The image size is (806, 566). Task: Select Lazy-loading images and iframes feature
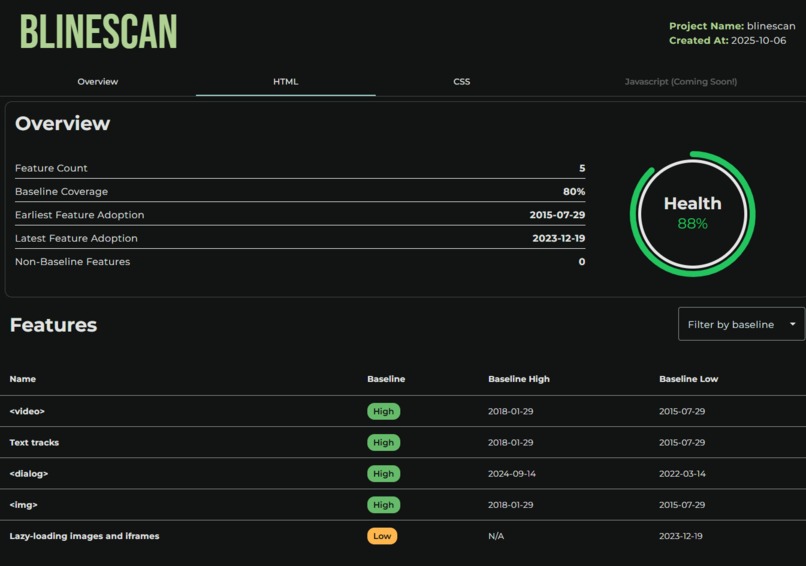(84, 536)
